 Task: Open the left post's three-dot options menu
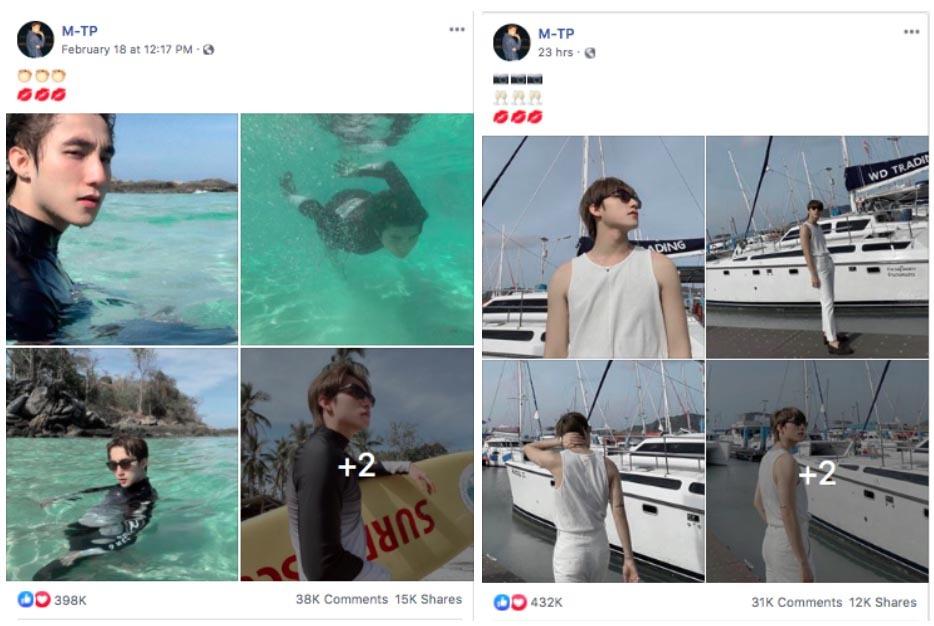(457, 30)
